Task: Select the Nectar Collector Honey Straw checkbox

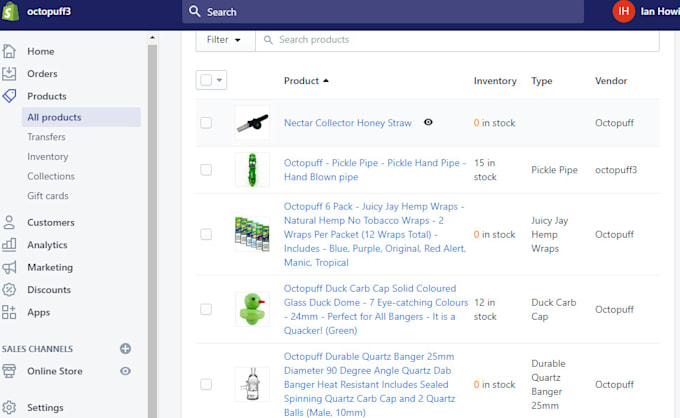Action: point(206,123)
